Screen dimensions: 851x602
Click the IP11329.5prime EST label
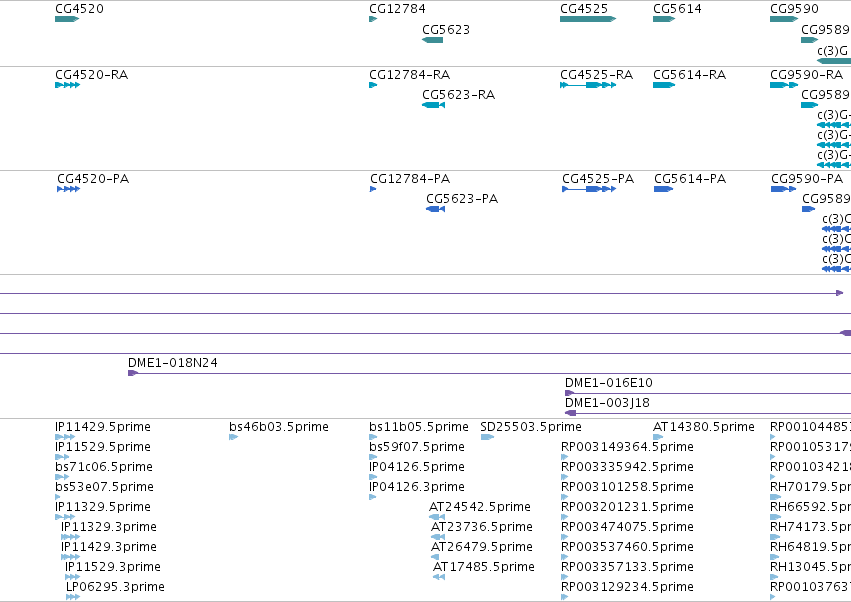103,507
